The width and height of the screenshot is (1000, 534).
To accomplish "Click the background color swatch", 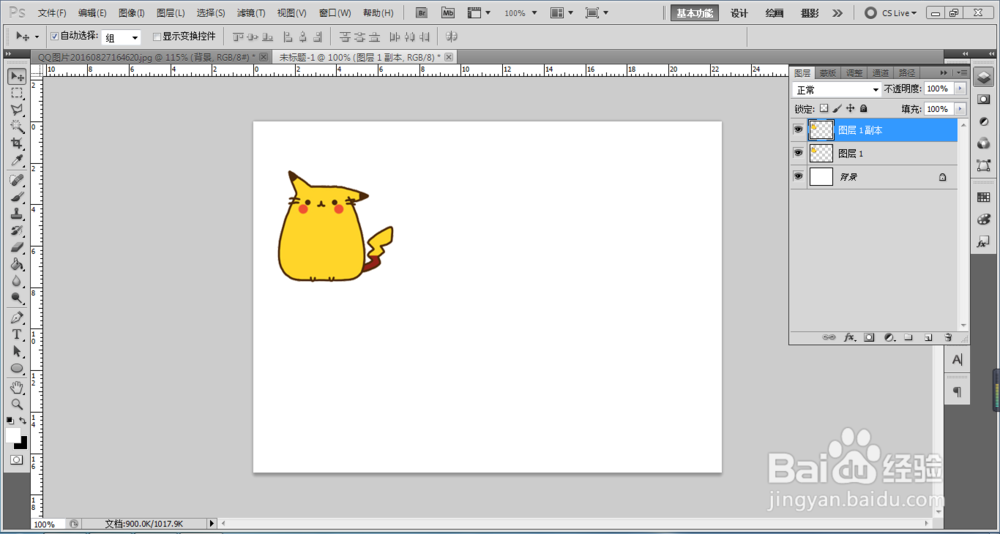I will coord(24,445).
